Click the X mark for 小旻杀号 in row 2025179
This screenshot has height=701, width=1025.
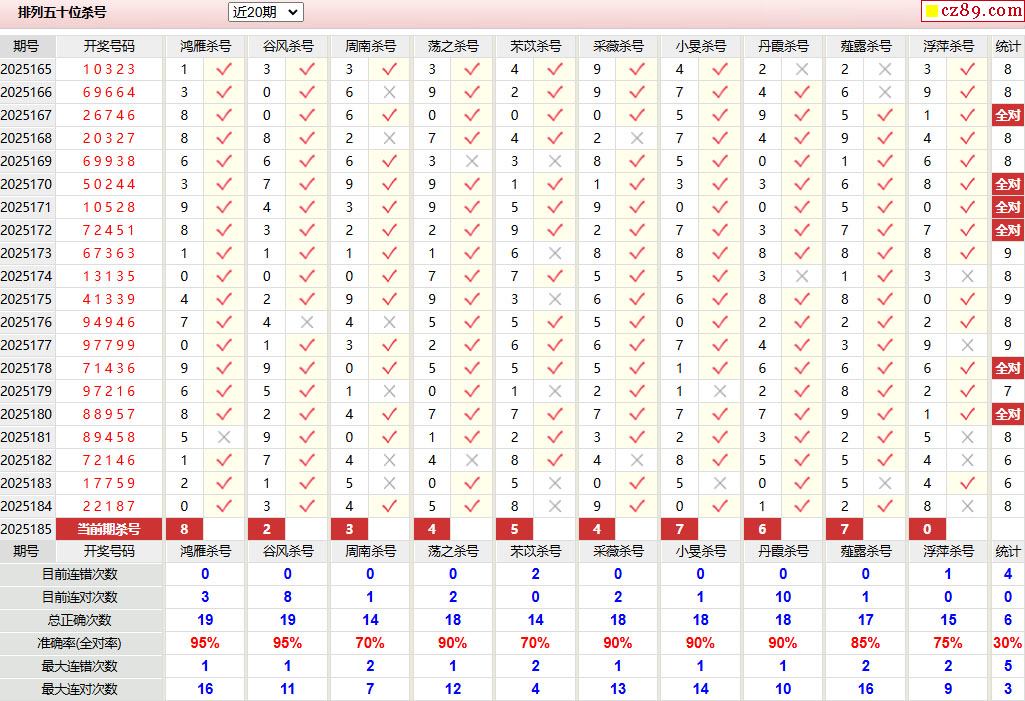coord(720,391)
